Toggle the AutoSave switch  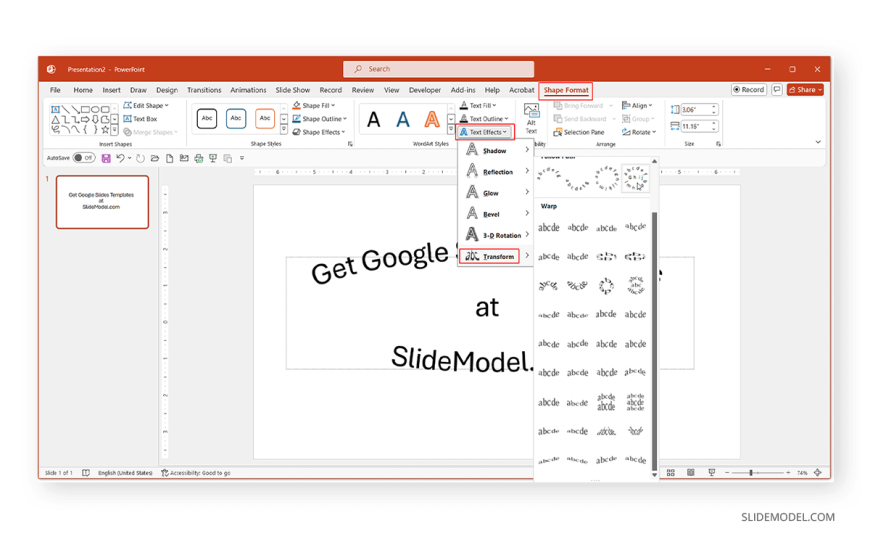84,158
